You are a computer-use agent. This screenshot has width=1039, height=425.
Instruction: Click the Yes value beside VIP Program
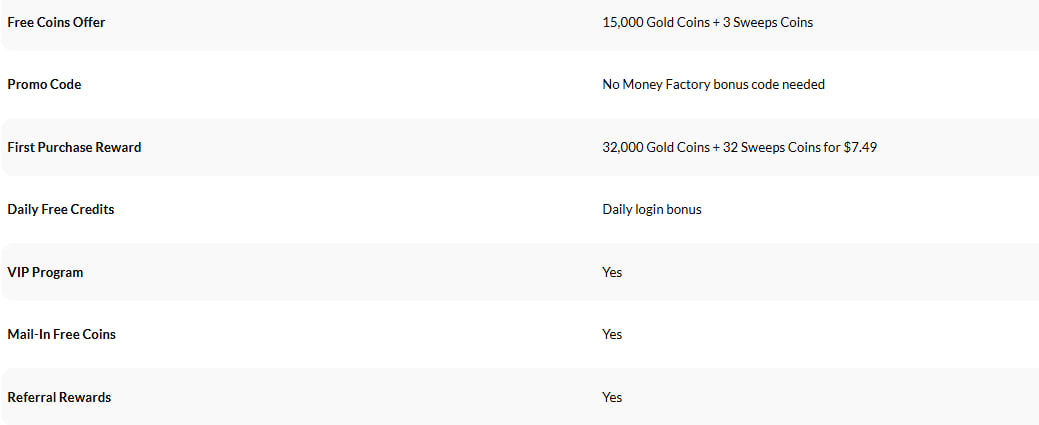tap(612, 273)
